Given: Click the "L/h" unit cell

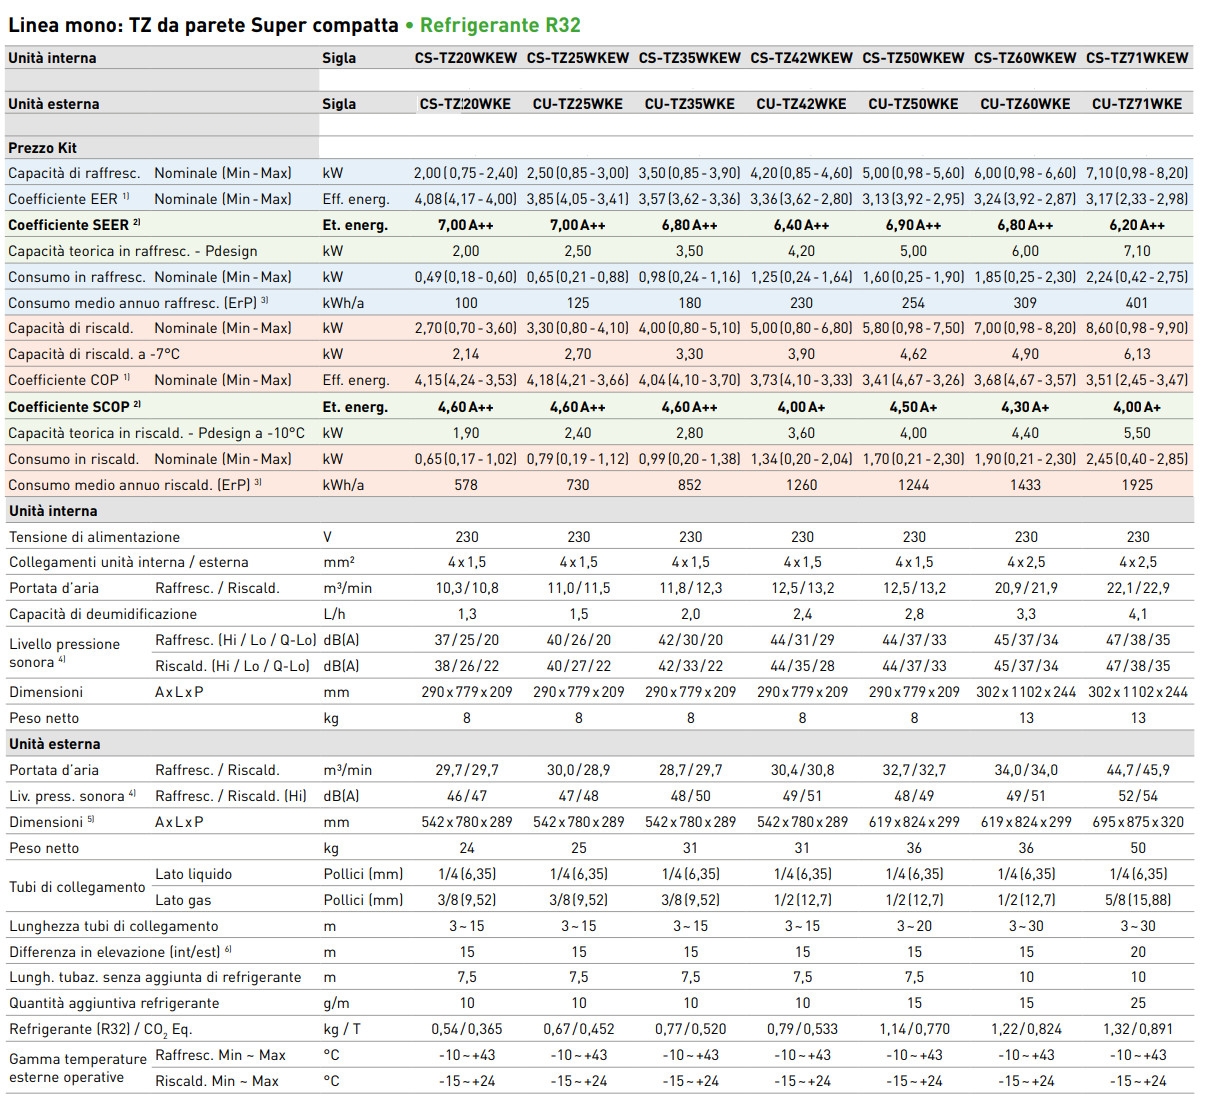Looking at the screenshot, I should (334, 614).
